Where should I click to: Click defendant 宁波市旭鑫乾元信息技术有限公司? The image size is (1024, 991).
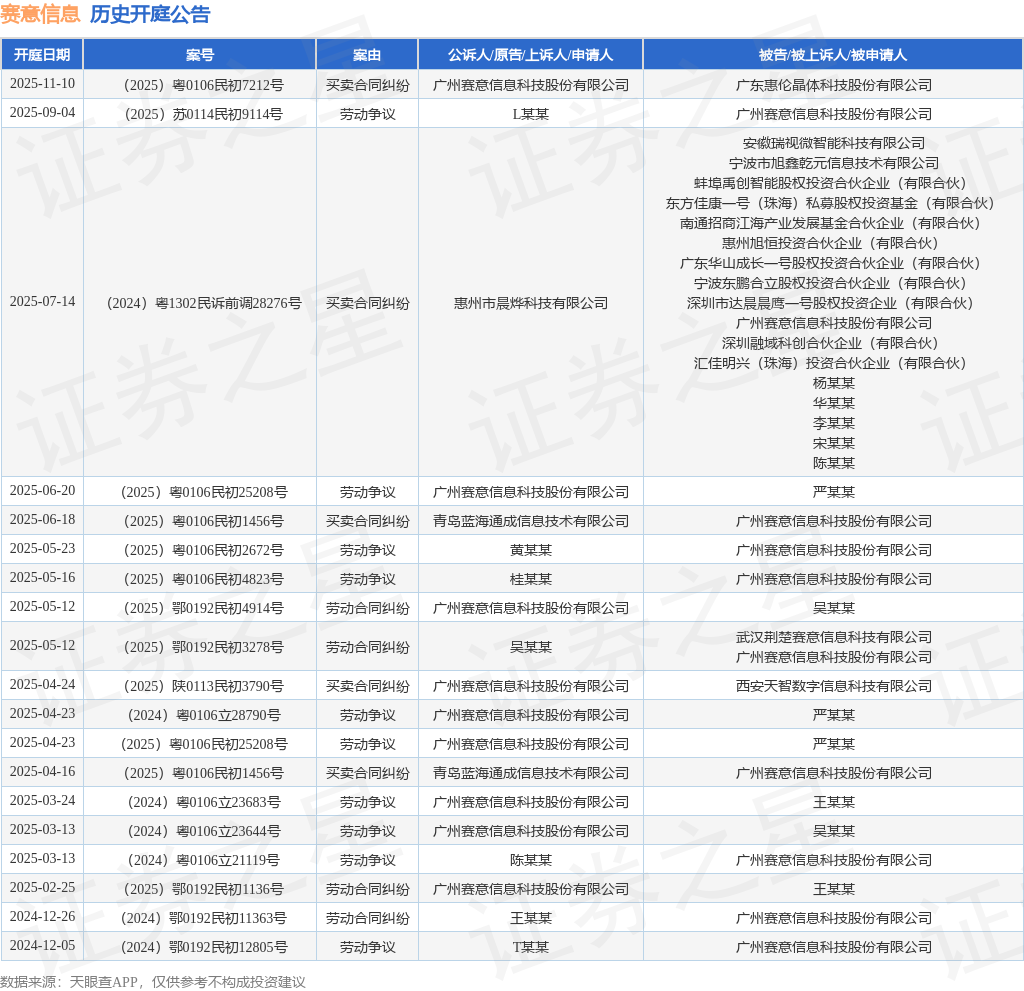click(833, 163)
